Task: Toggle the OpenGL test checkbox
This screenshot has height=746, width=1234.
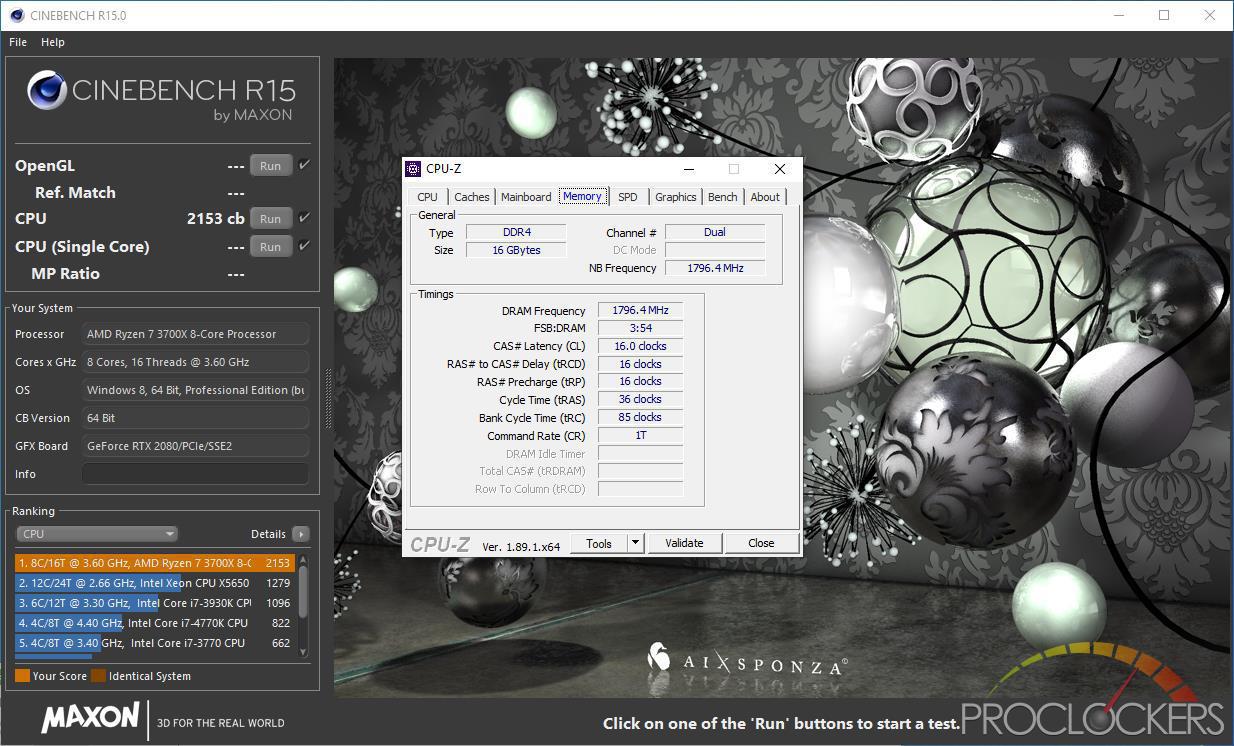Action: tap(304, 165)
